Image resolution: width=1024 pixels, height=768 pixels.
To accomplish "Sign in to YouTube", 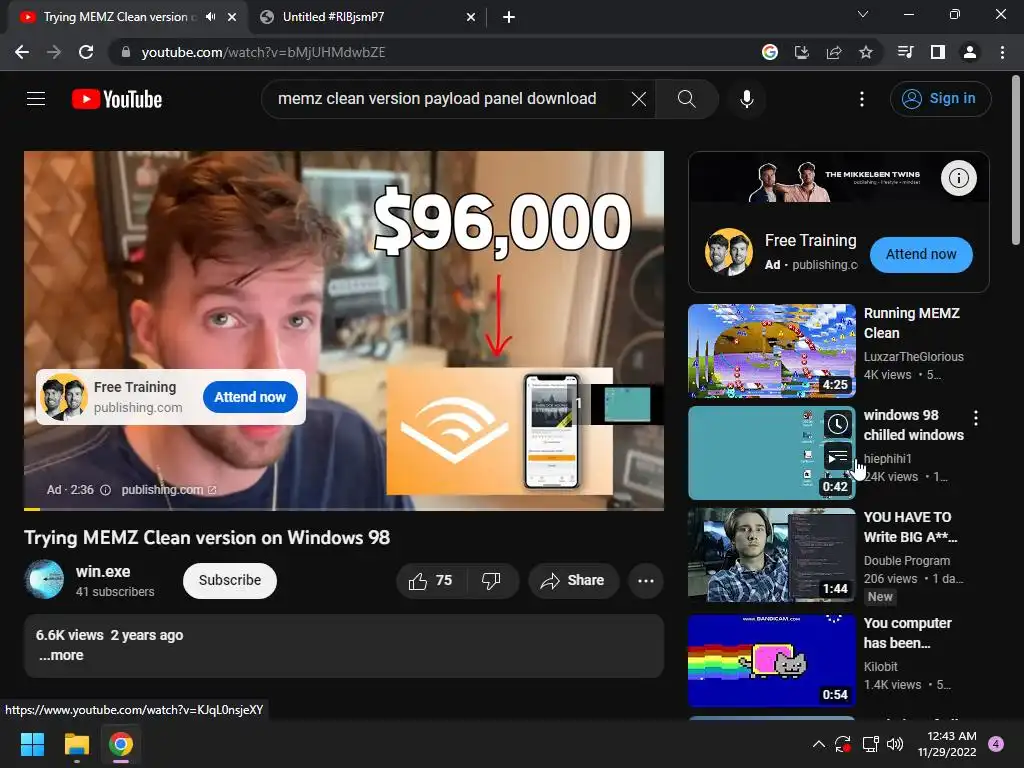I will click(940, 99).
